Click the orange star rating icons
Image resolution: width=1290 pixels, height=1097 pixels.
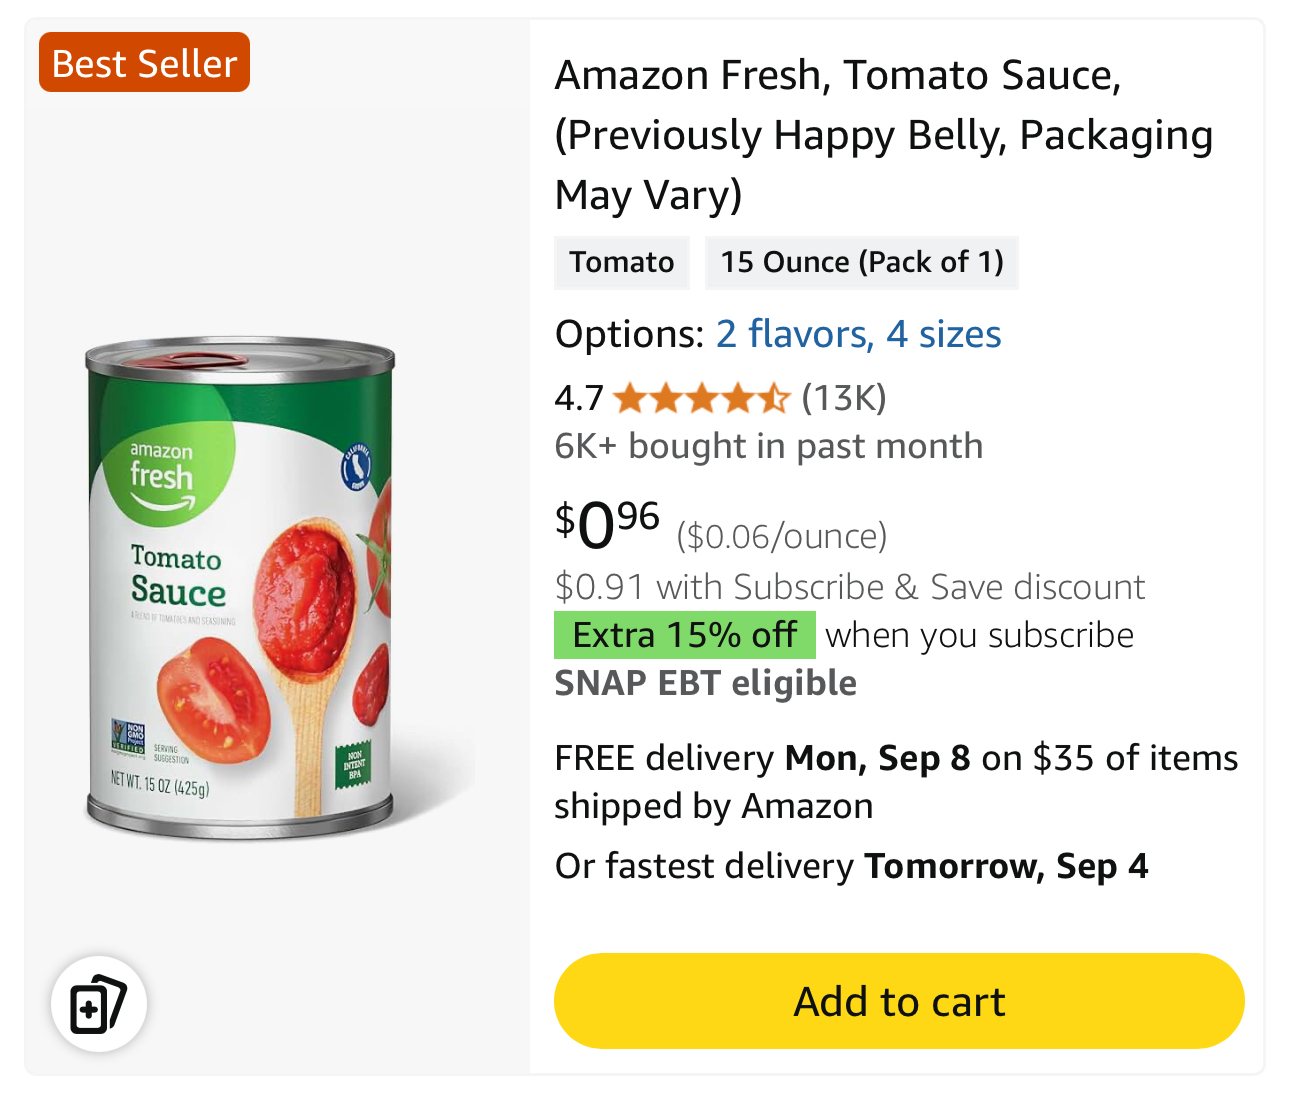701,398
